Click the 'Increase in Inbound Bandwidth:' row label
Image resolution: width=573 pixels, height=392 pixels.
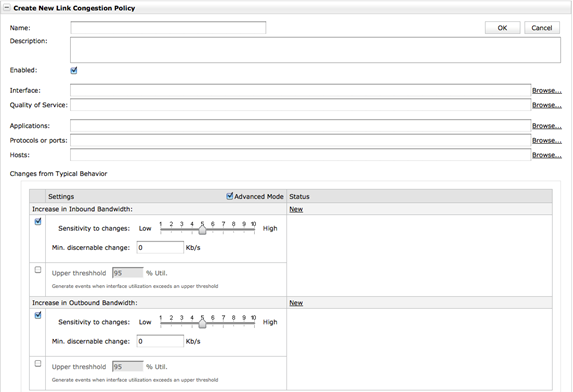tap(82, 209)
